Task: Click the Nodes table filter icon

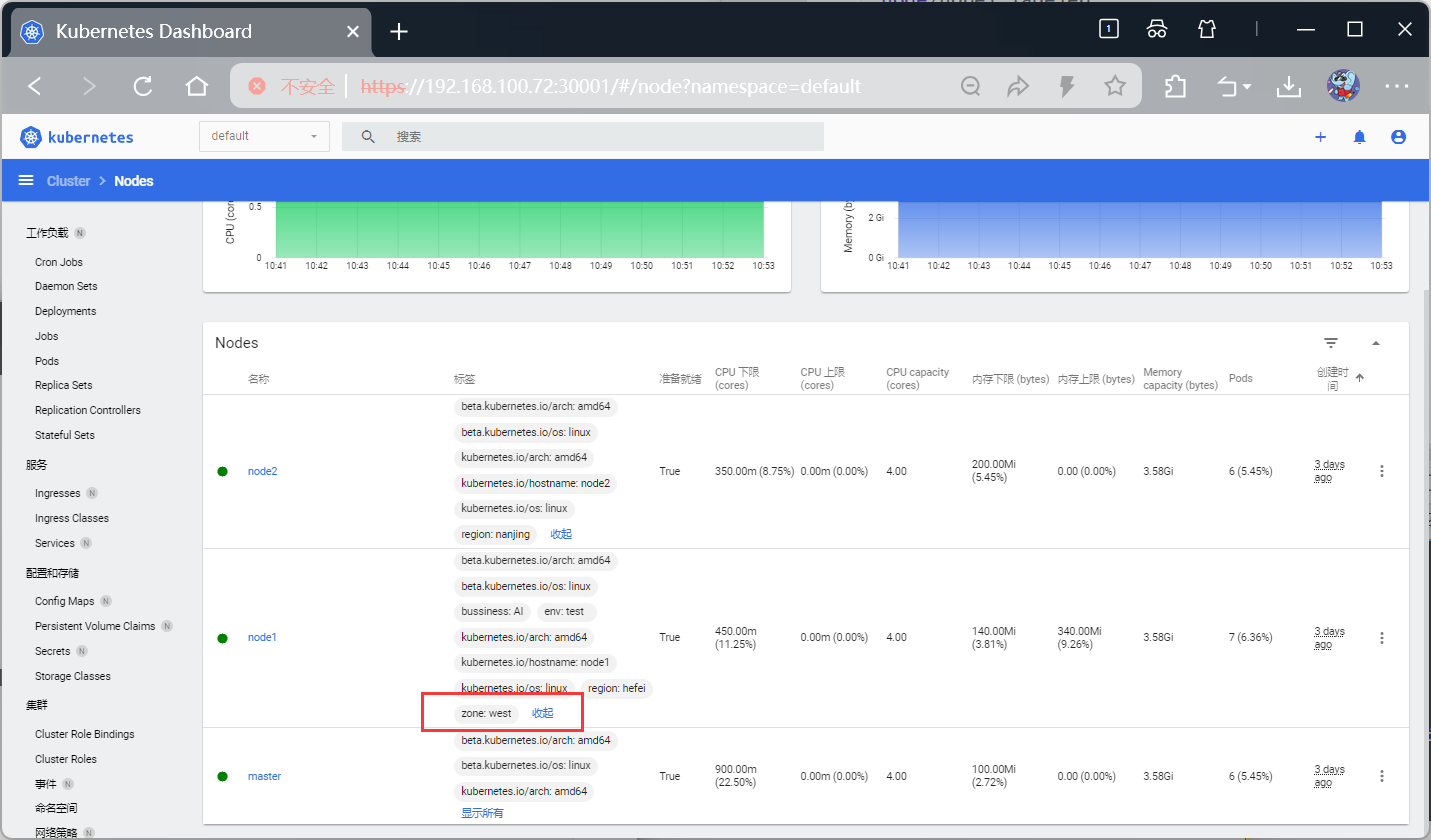Action: point(1331,343)
